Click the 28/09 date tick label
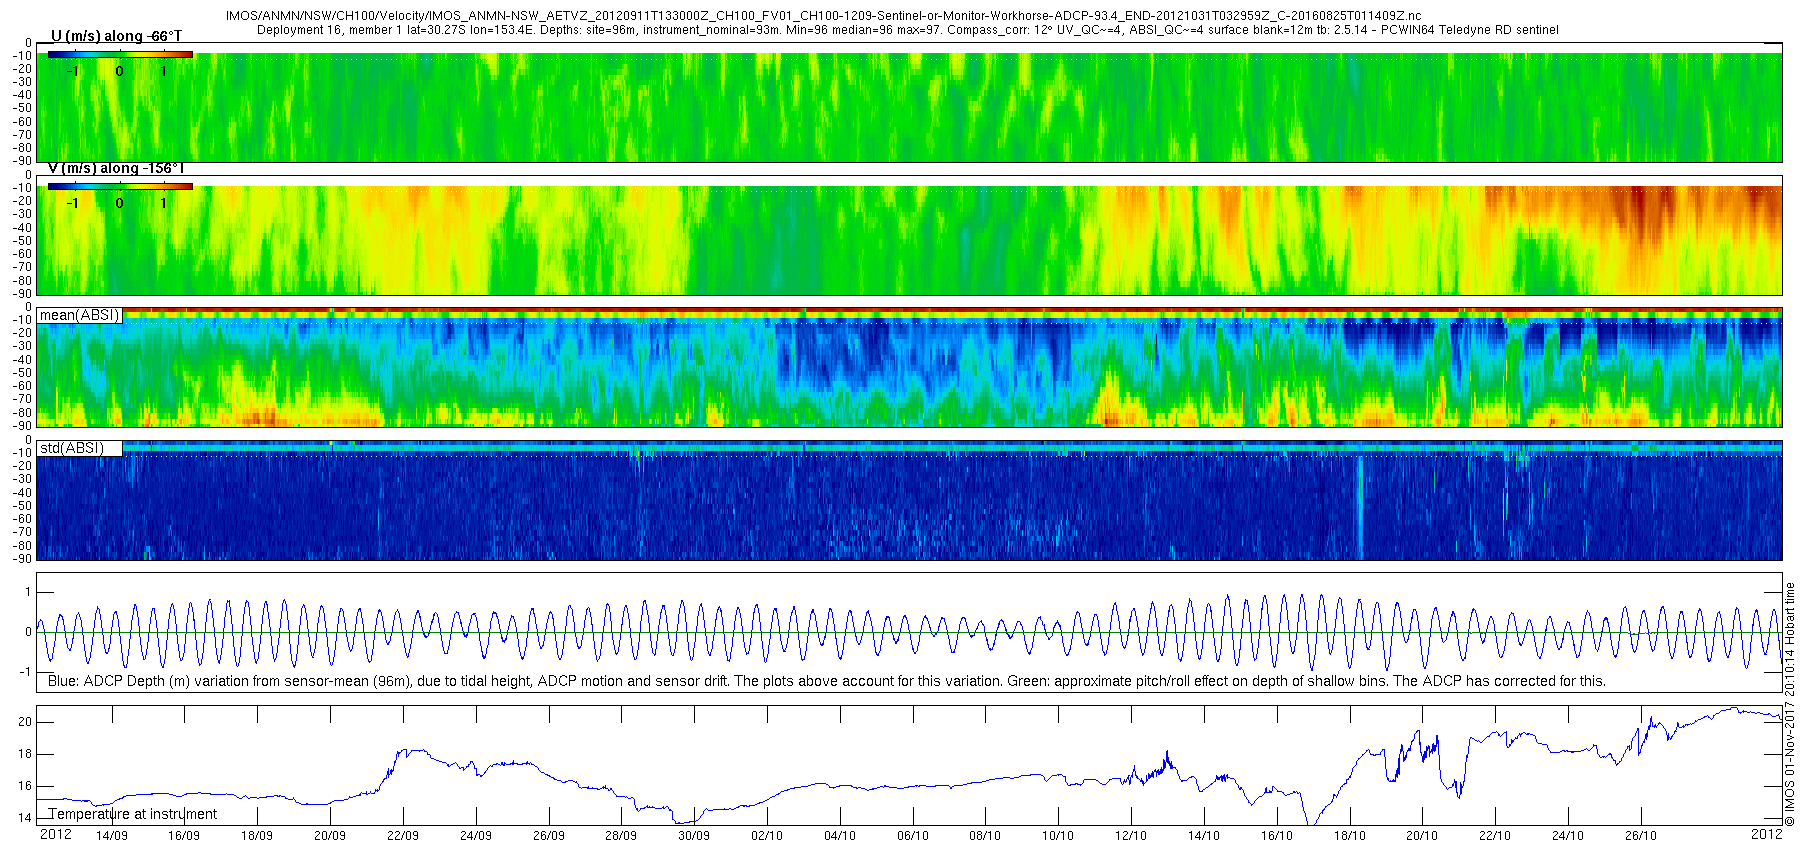This screenshot has width=1800, height=850. (621, 836)
